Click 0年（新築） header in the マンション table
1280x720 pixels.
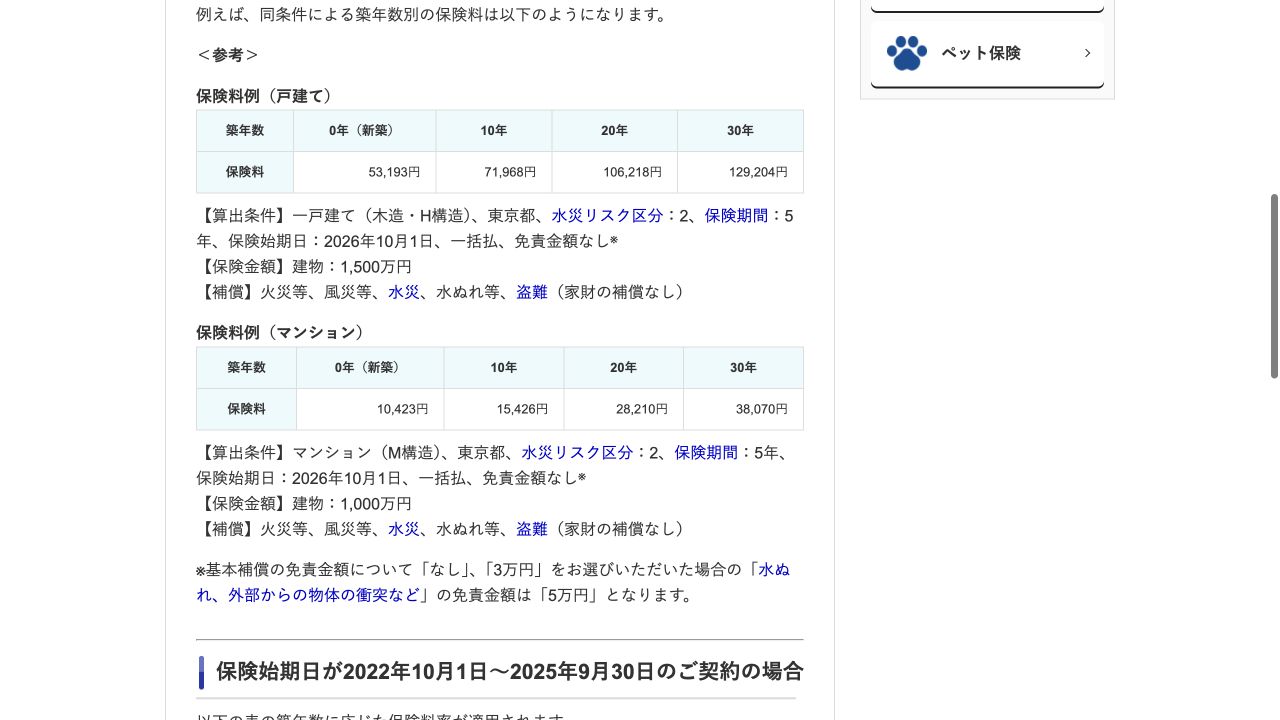(370, 368)
